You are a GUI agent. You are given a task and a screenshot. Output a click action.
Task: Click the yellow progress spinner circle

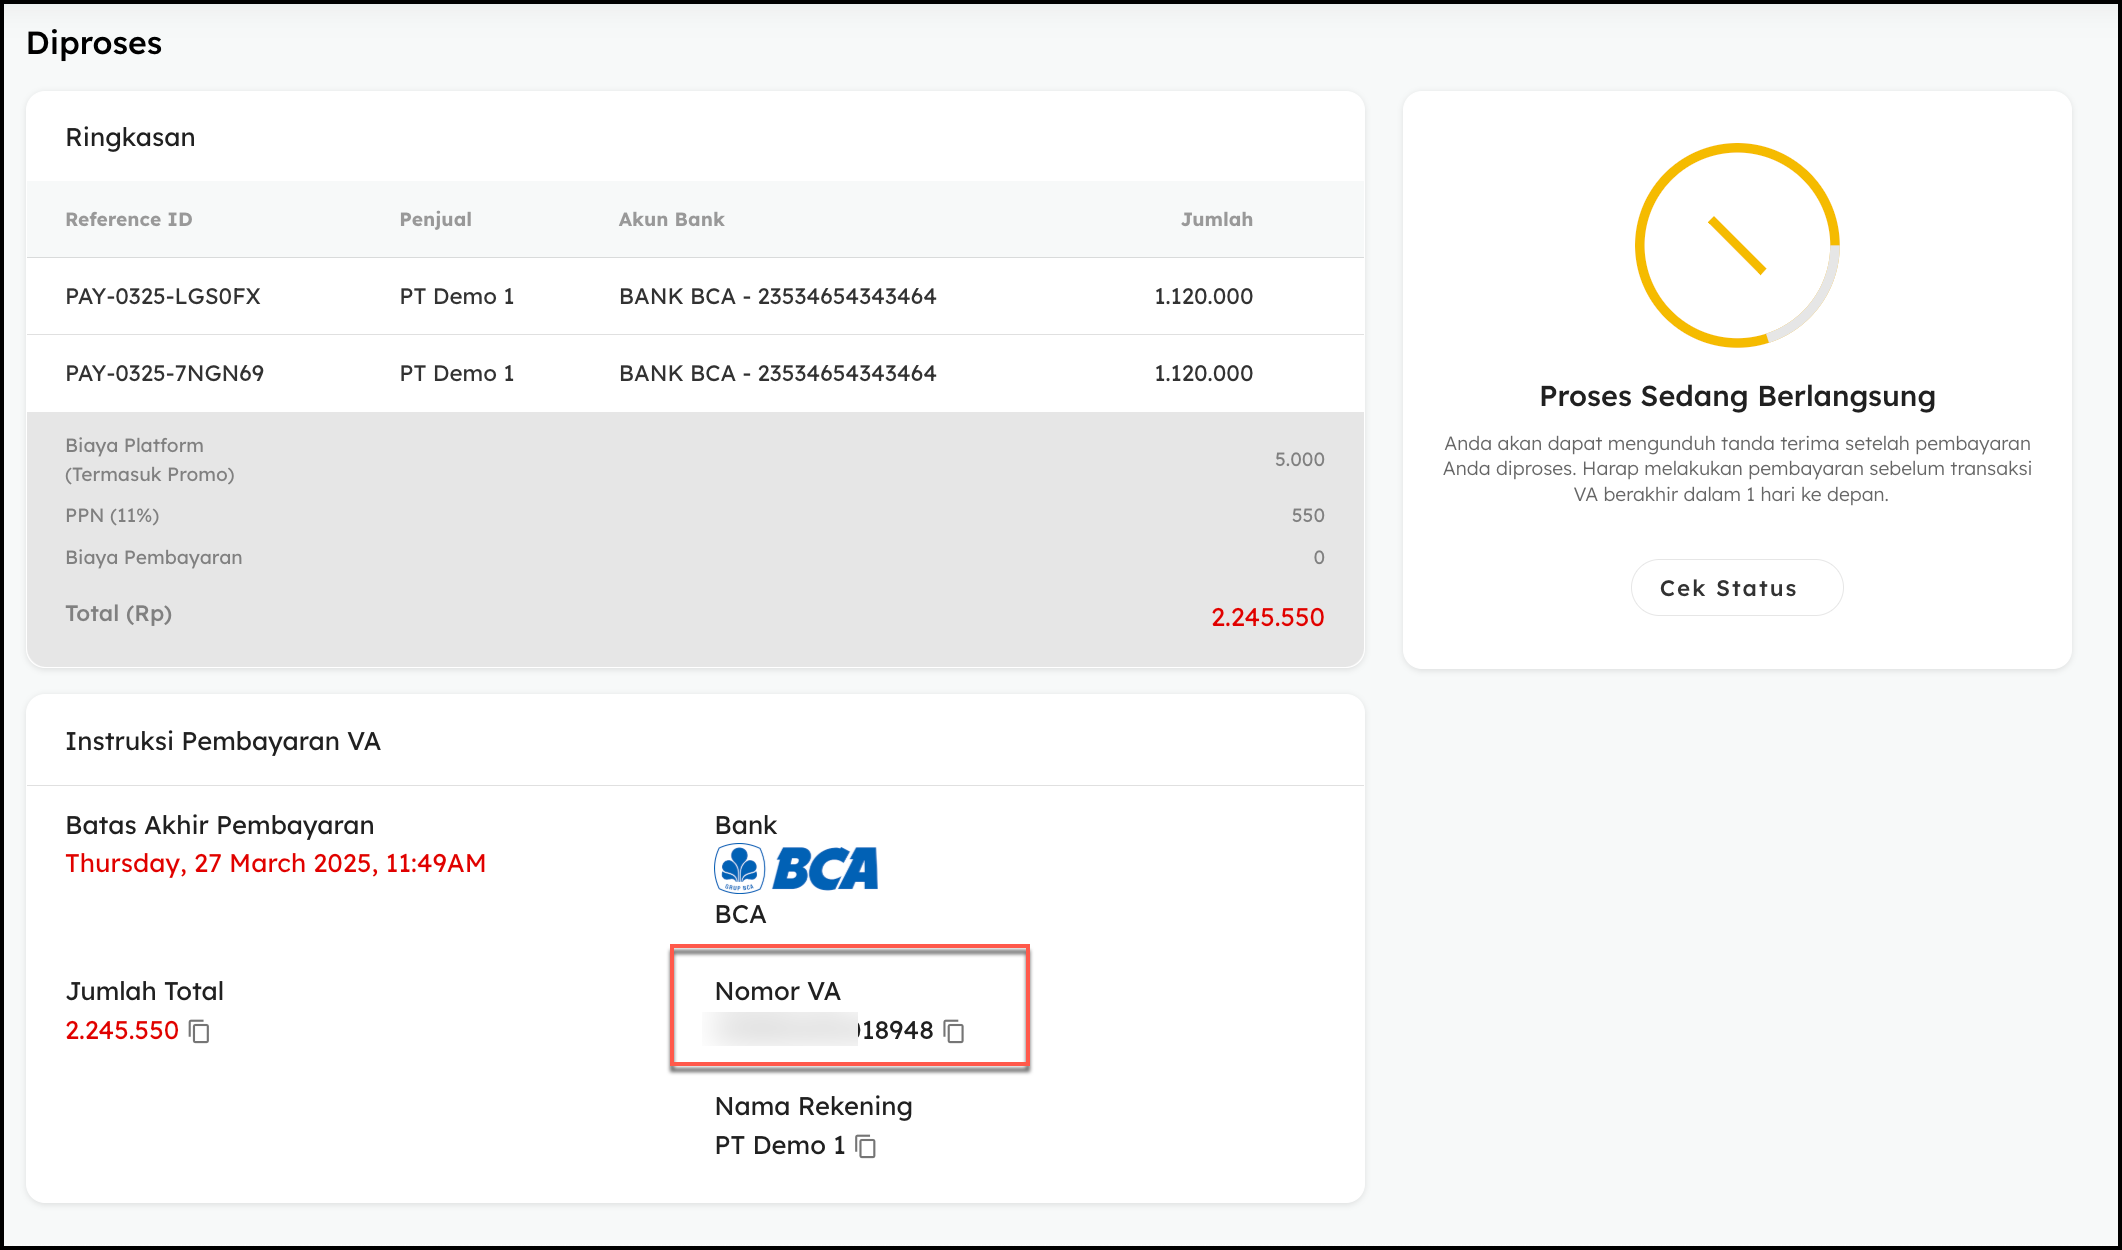(1737, 246)
